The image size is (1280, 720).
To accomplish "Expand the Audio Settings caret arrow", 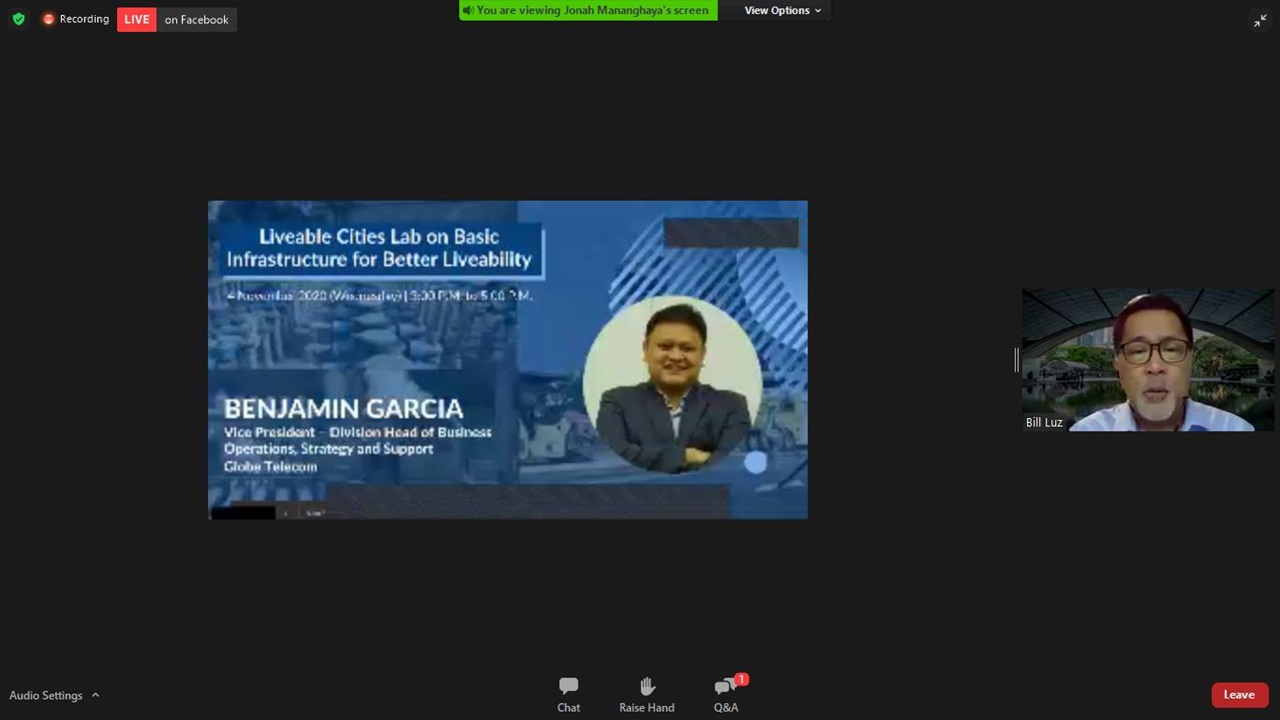I will click(x=96, y=695).
